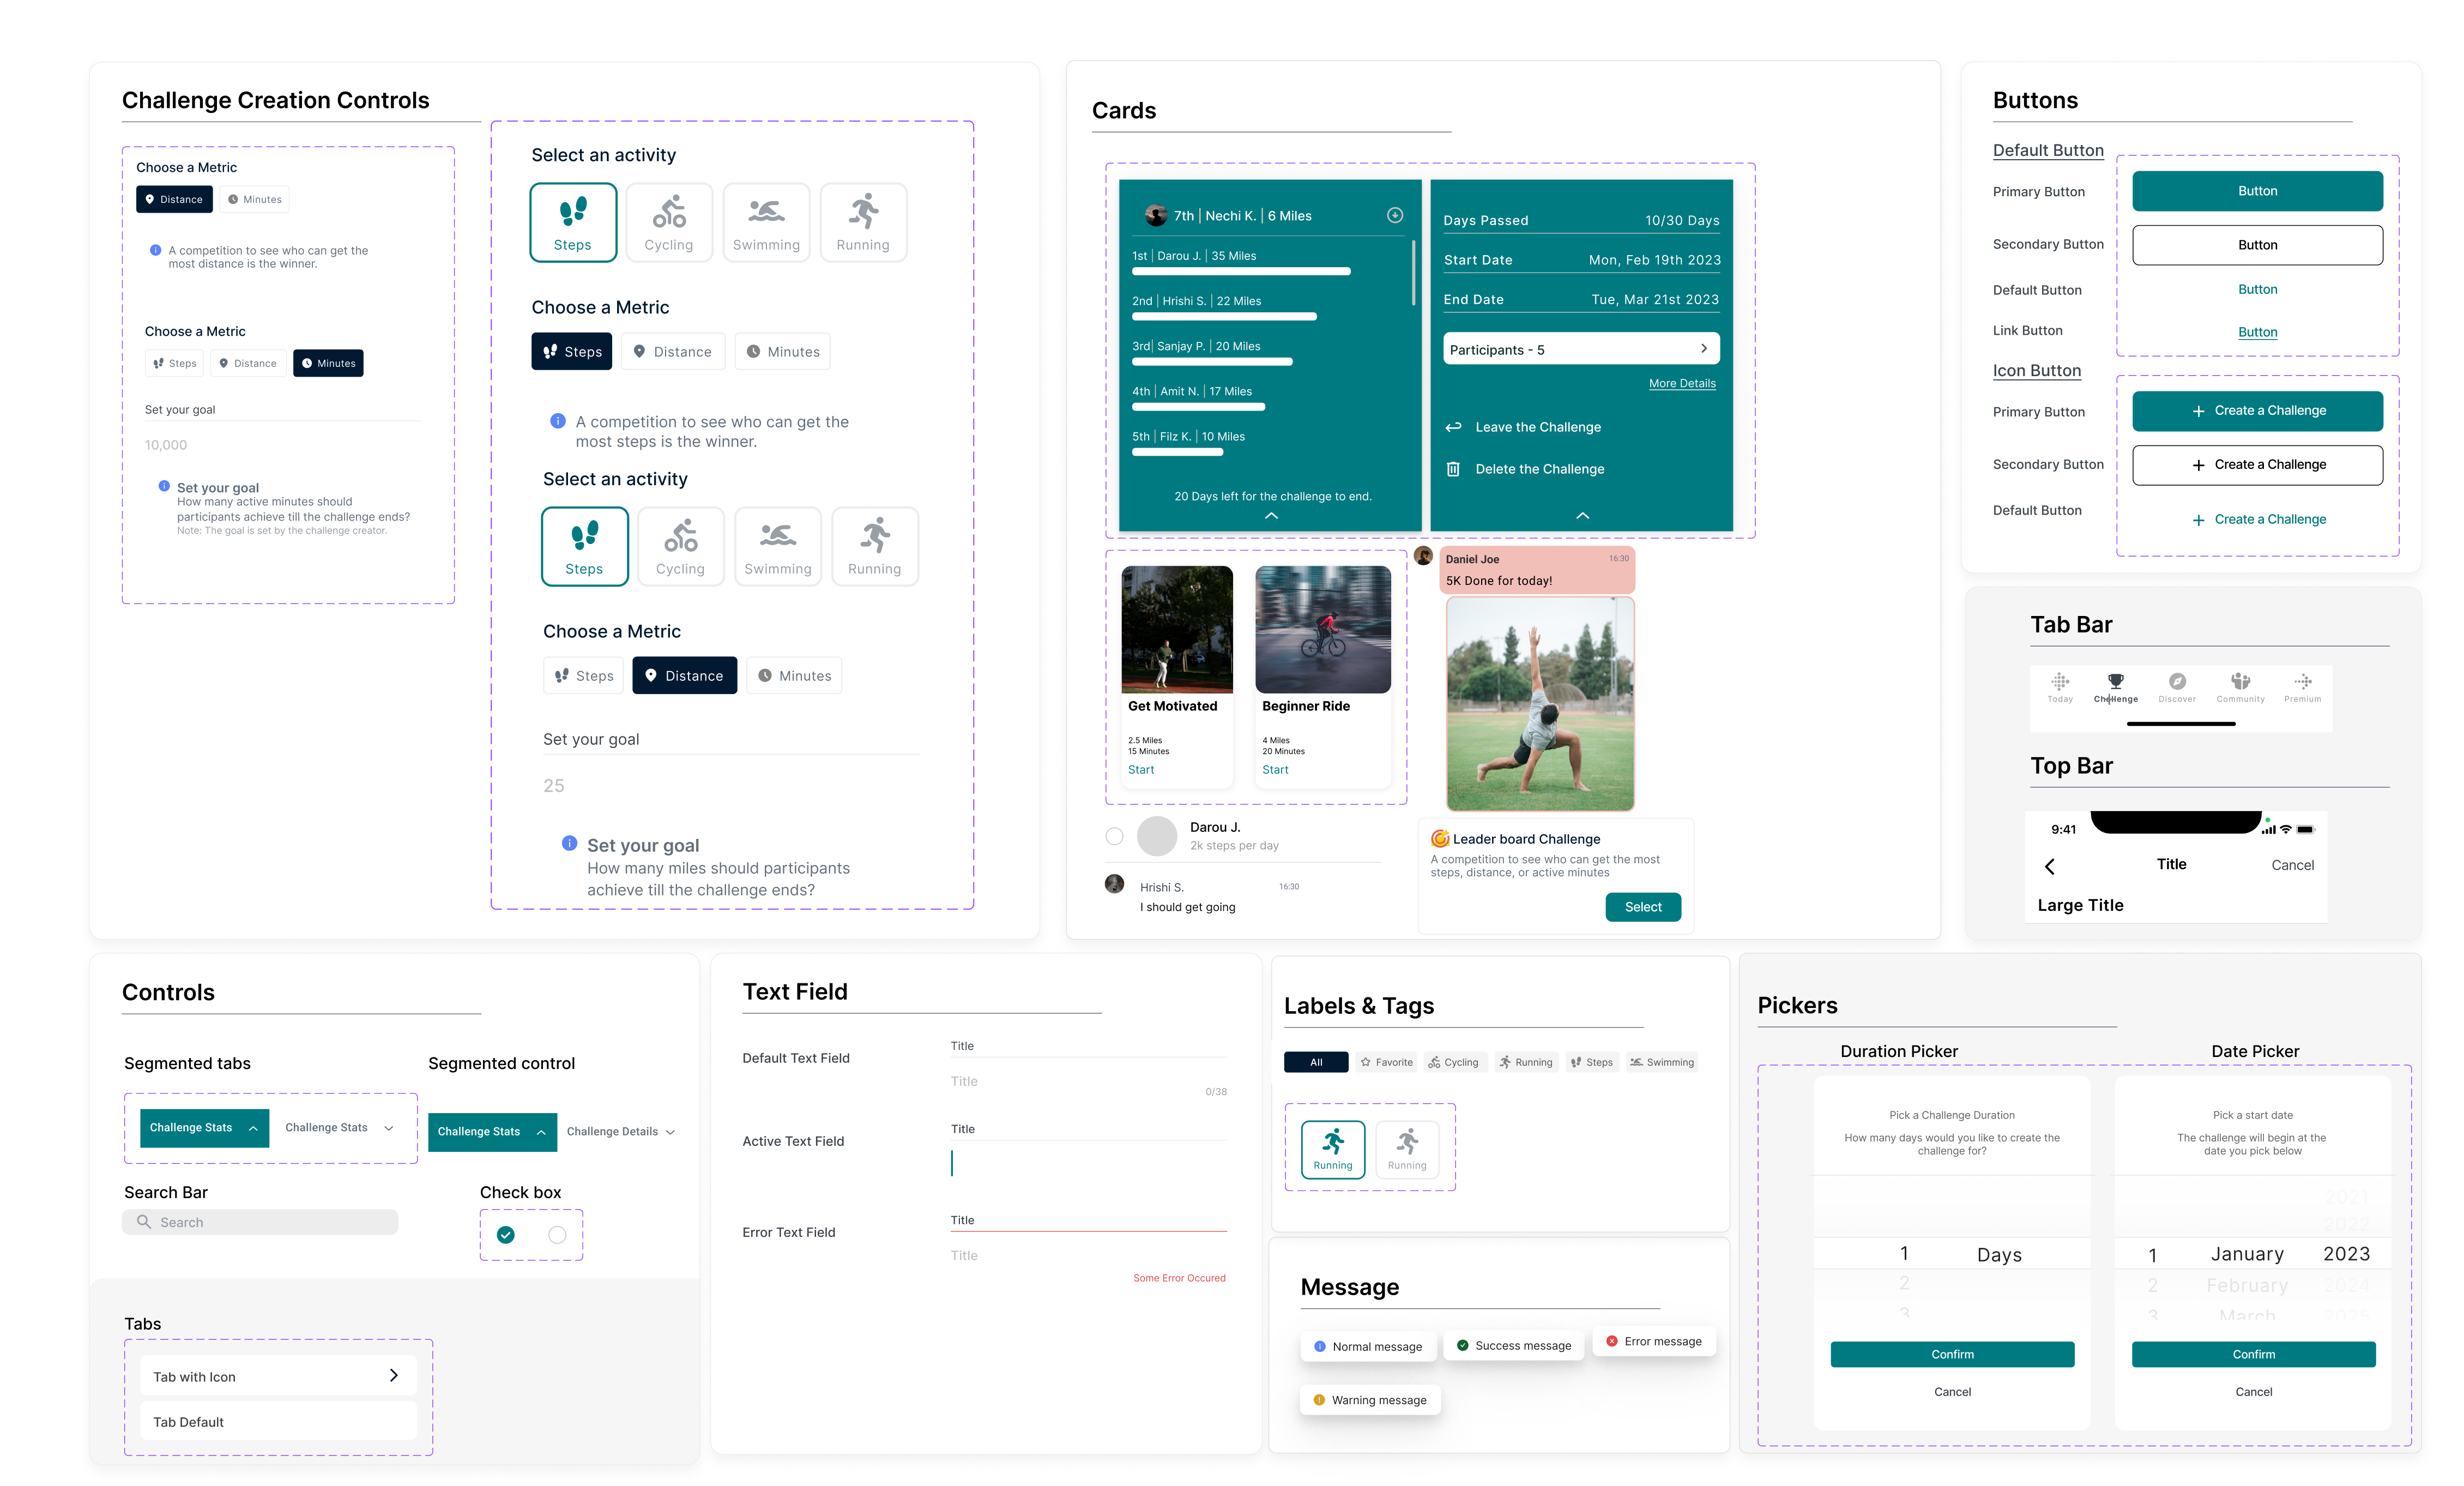Select the All tag in Labels & Tags
The image size is (2464, 1486).
click(1316, 1062)
